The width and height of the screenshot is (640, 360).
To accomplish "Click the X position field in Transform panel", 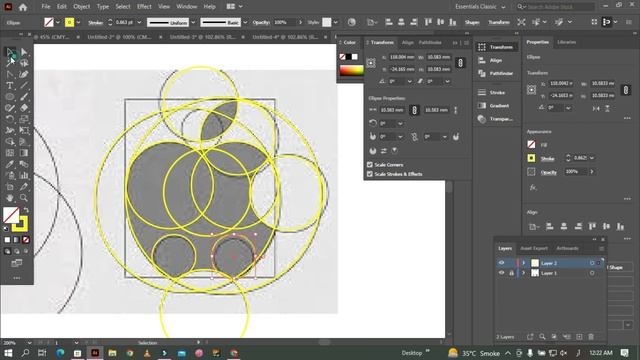I will [x=402, y=57].
